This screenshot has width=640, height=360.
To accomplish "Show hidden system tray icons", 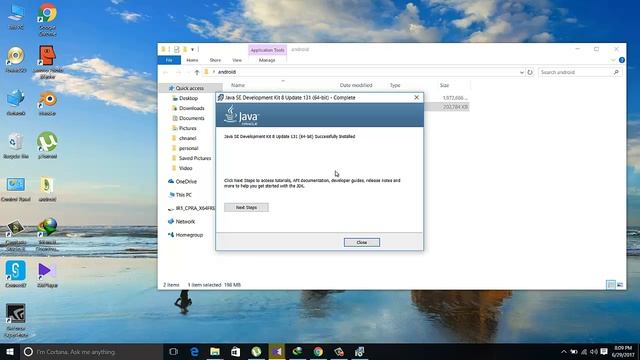I will [564, 351].
